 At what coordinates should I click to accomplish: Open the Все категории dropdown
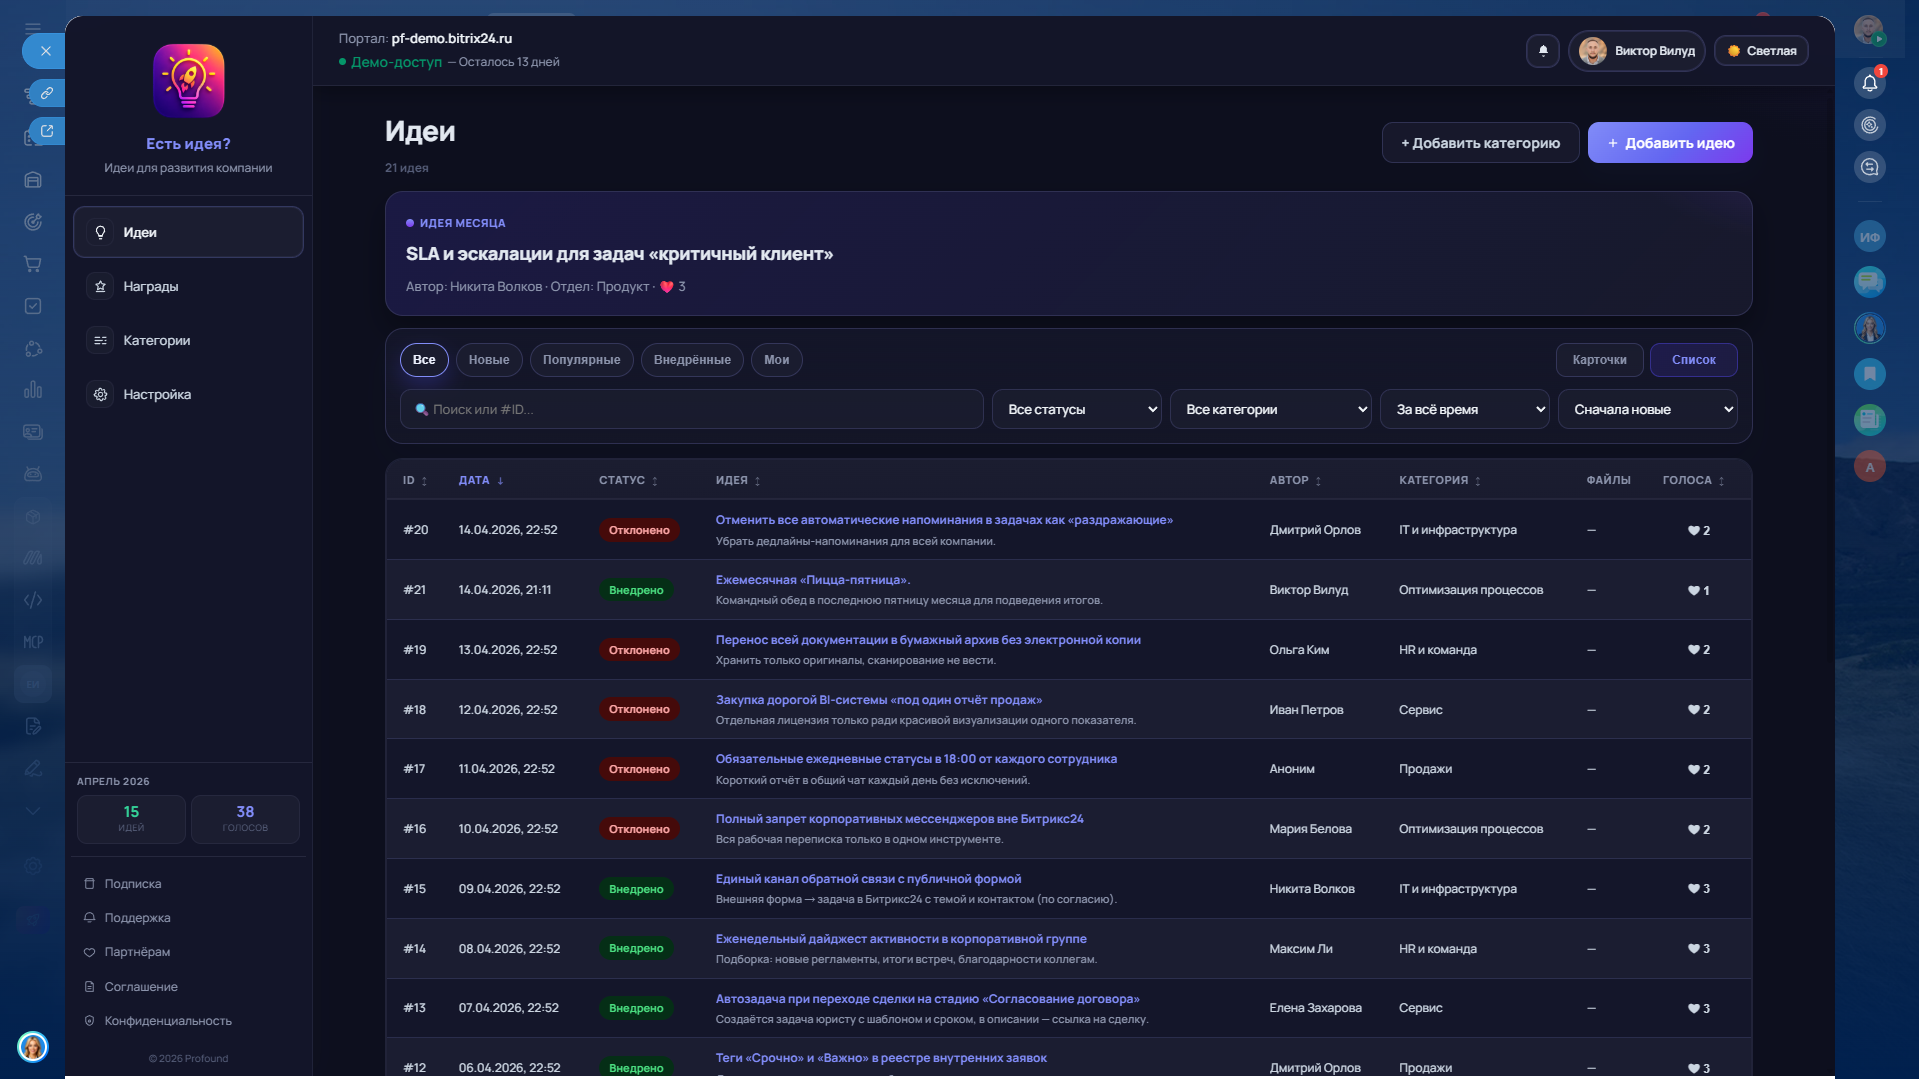click(1270, 410)
